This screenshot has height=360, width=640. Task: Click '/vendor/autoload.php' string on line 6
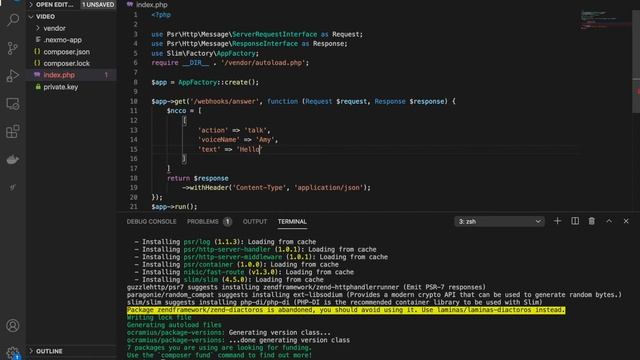(263, 63)
